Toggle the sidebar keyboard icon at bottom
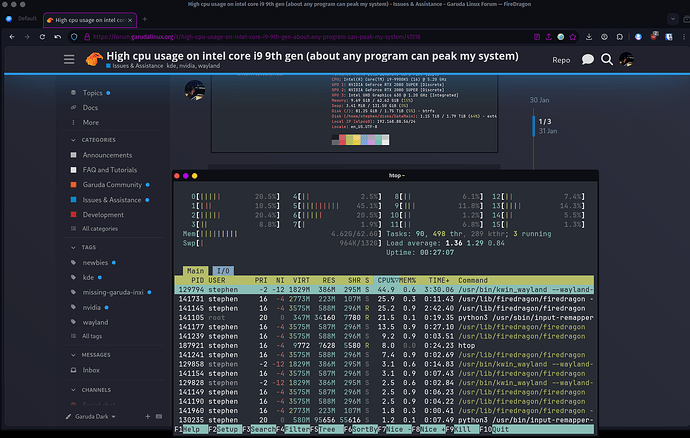The image size is (690, 438). pyautogui.click(x=159, y=416)
